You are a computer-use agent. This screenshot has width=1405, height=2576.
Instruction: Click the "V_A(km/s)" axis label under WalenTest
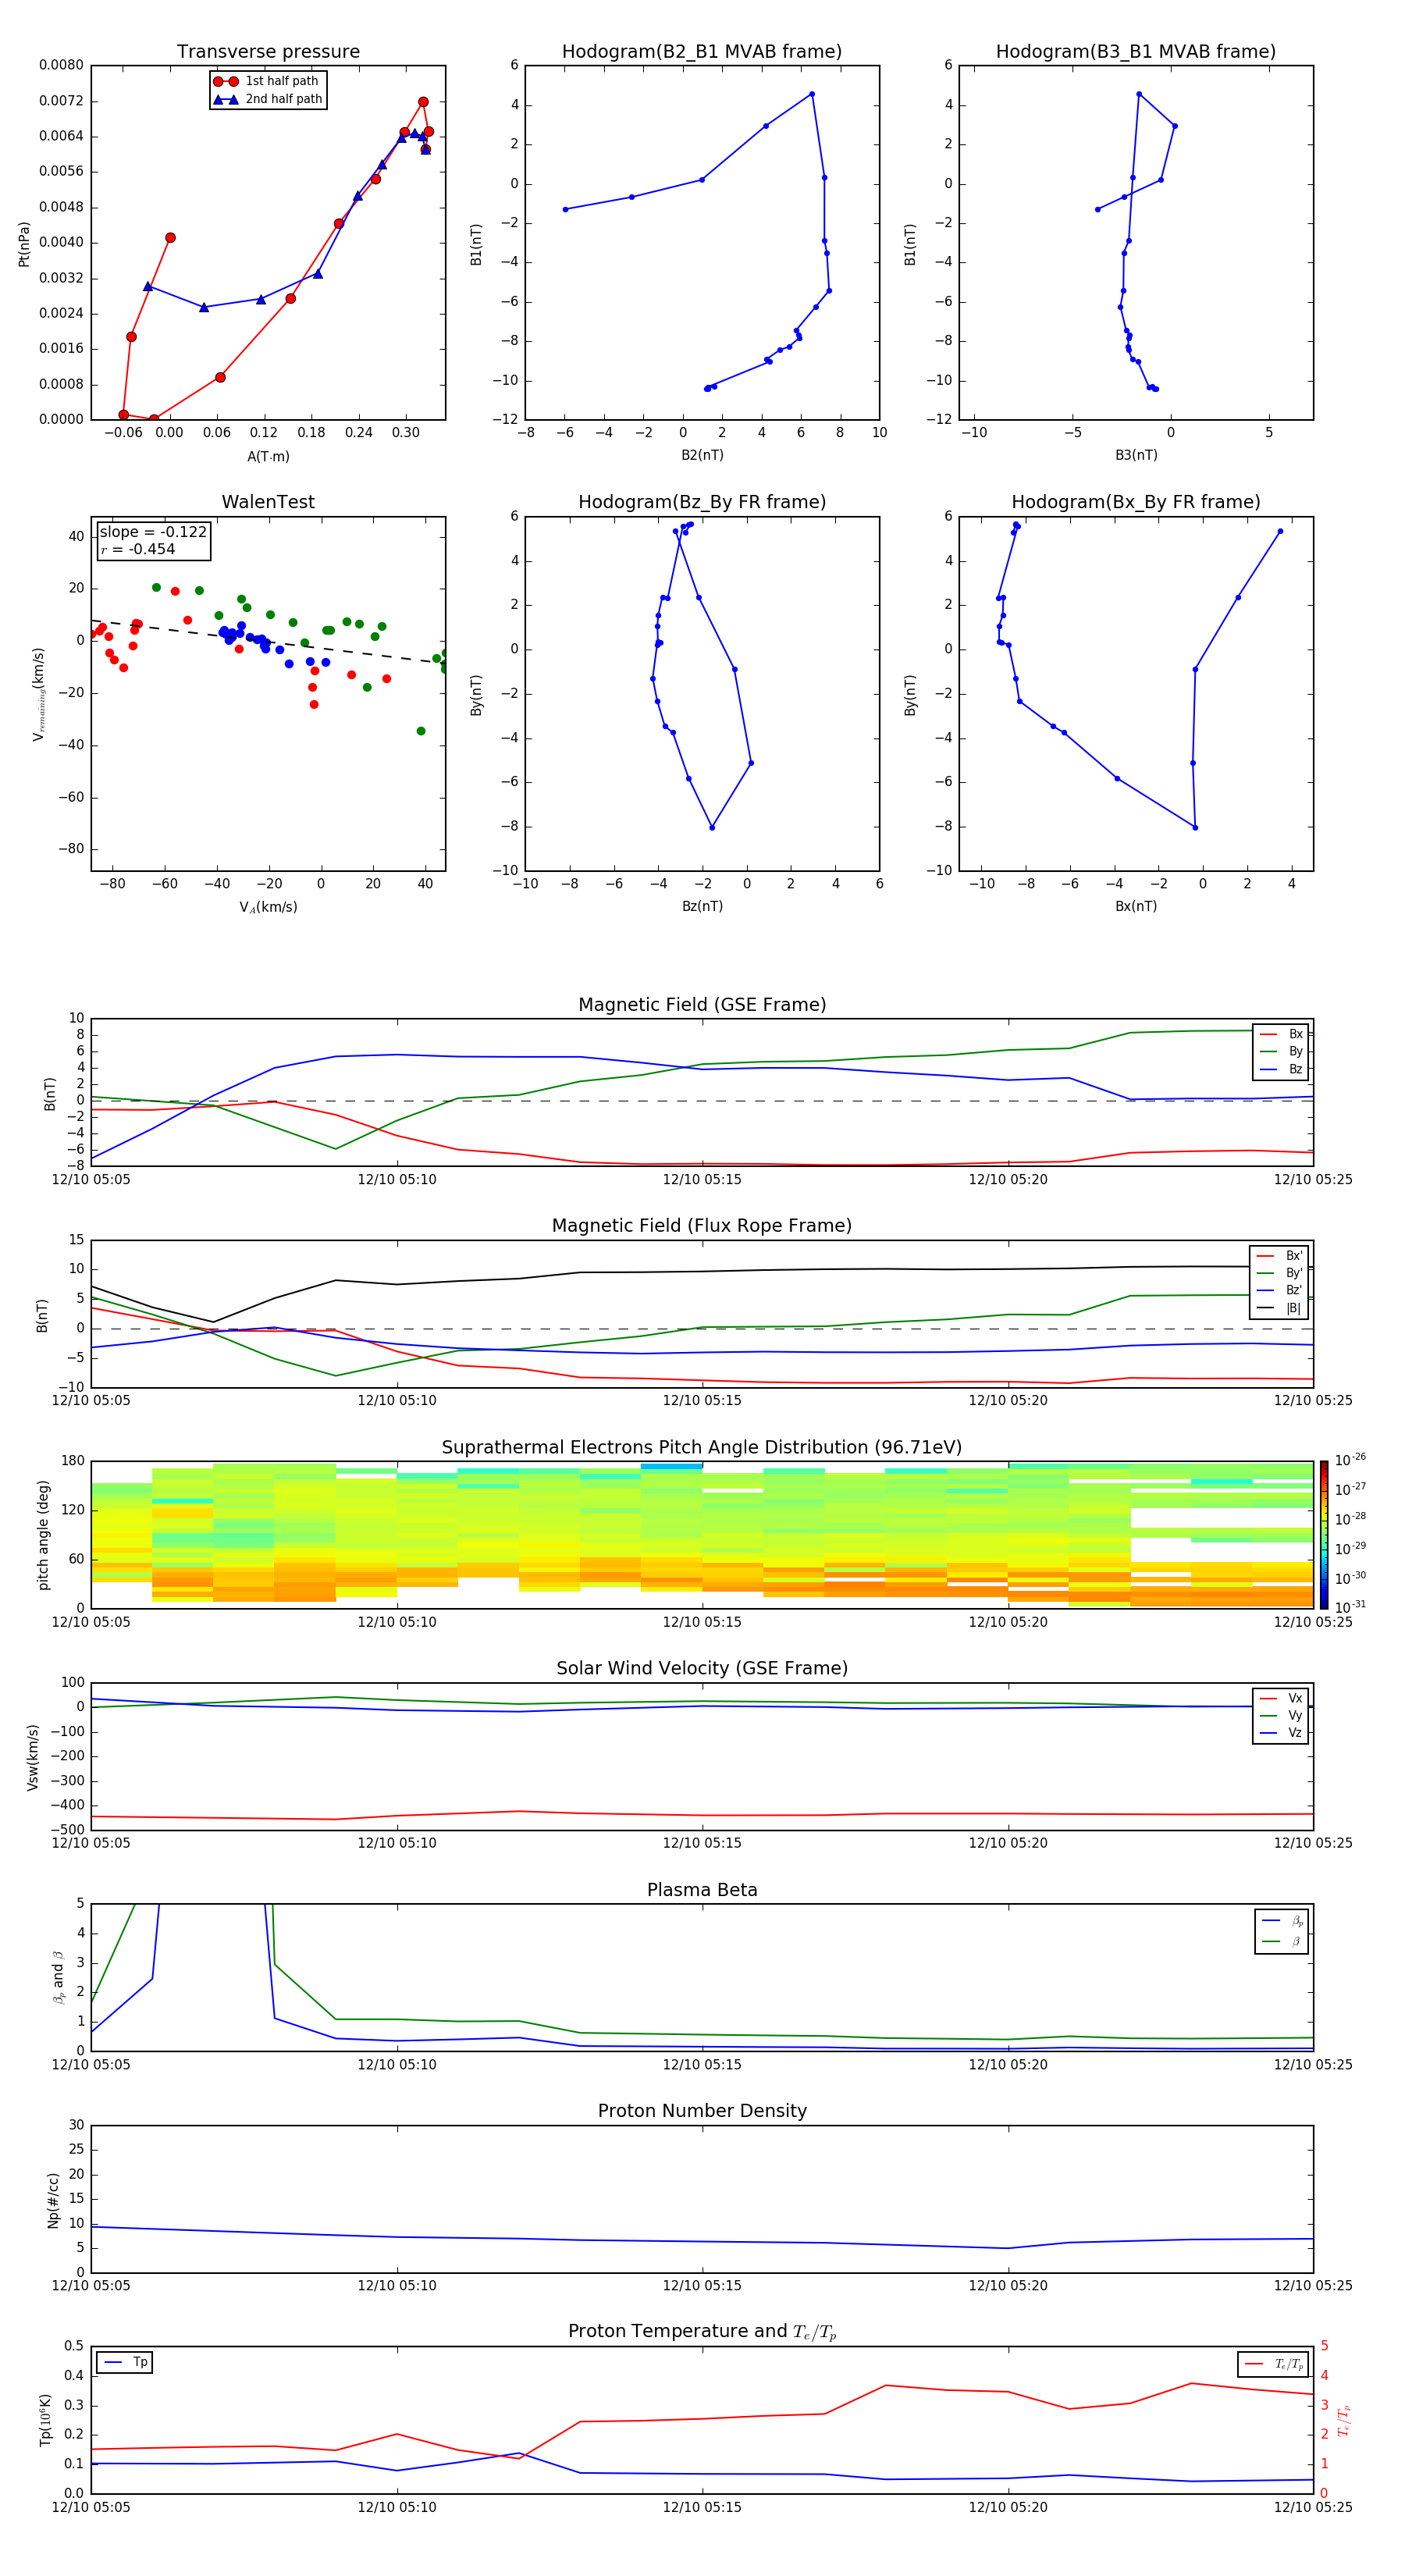[x=268, y=907]
